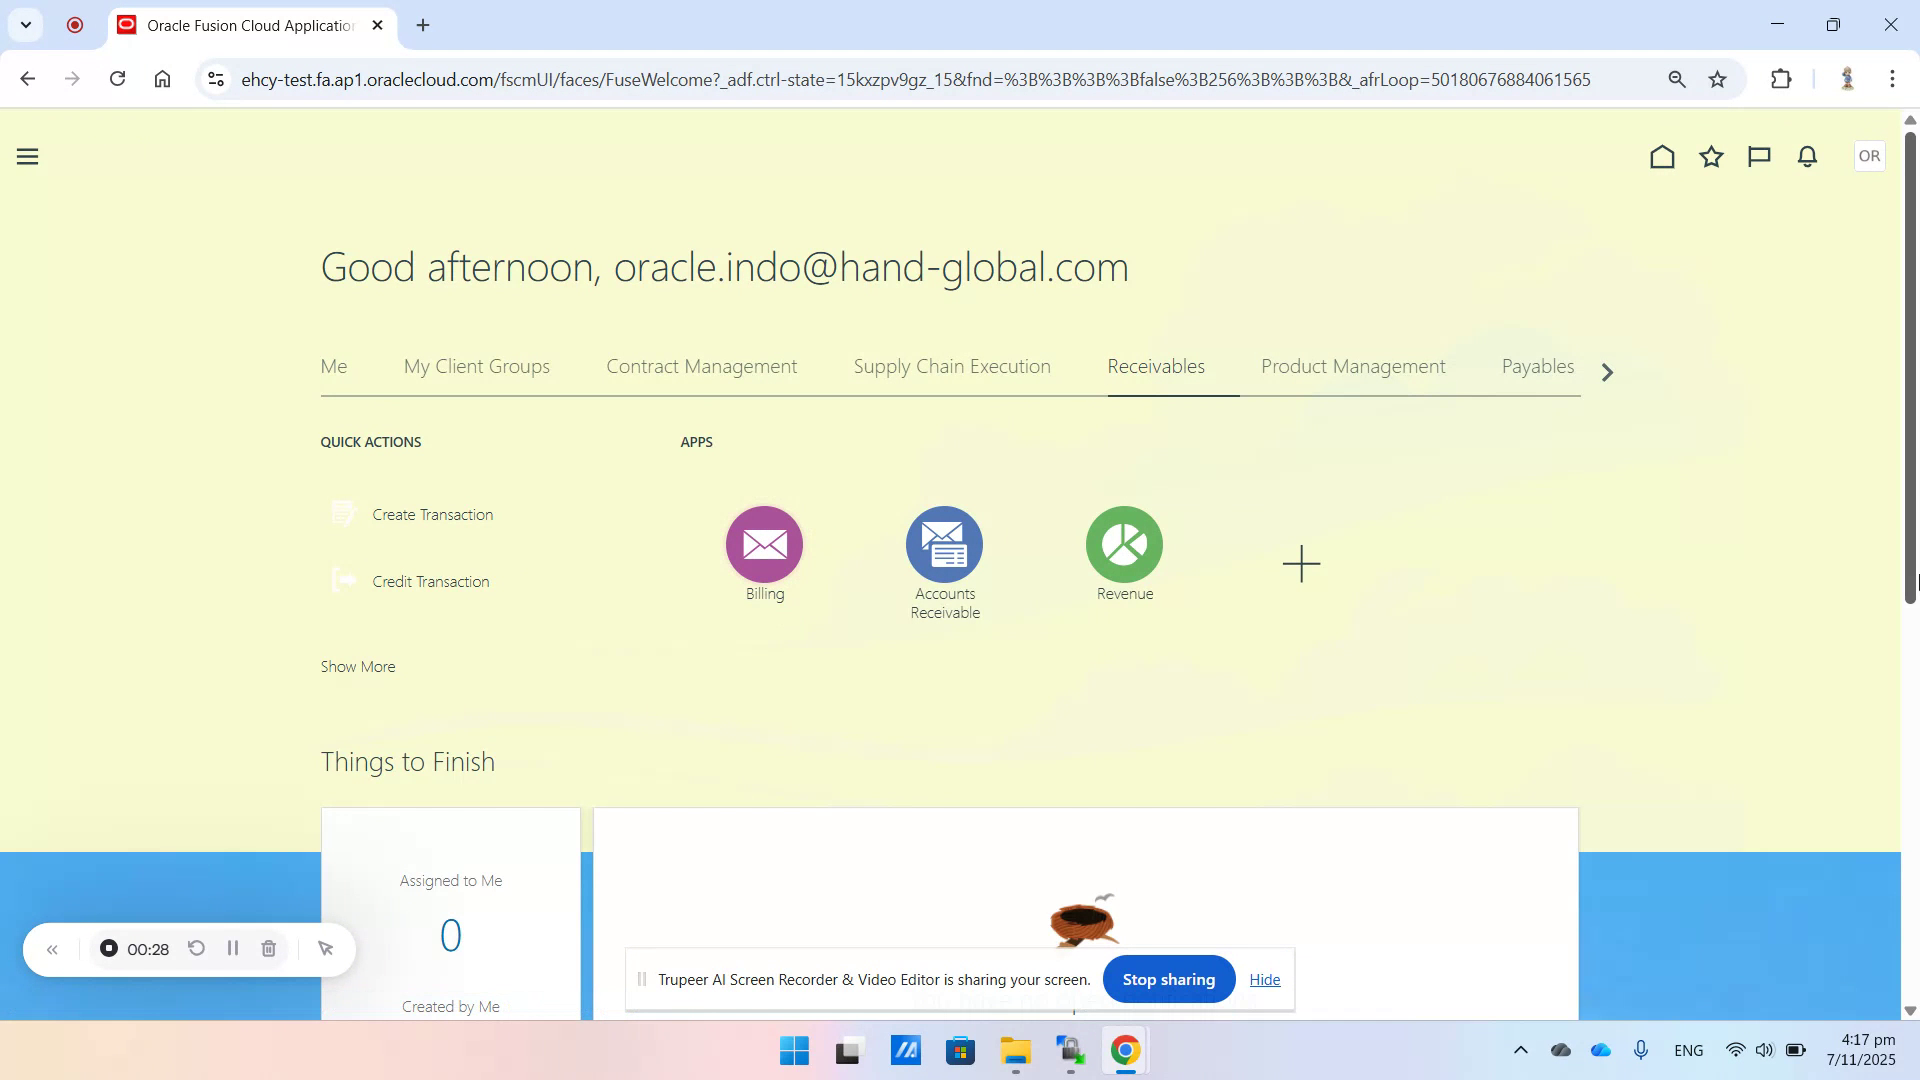The height and width of the screenshot is (1080, 1920).
Task: Hide the screen sharing banner
Action: pyautogui.click(x=1264, y=979)
